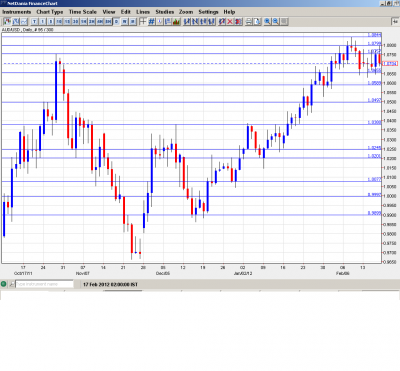The height and width of the screenshot is (371, 400).
Task: Click the detach chart icon at toolbar right
Action: [395, 22]
